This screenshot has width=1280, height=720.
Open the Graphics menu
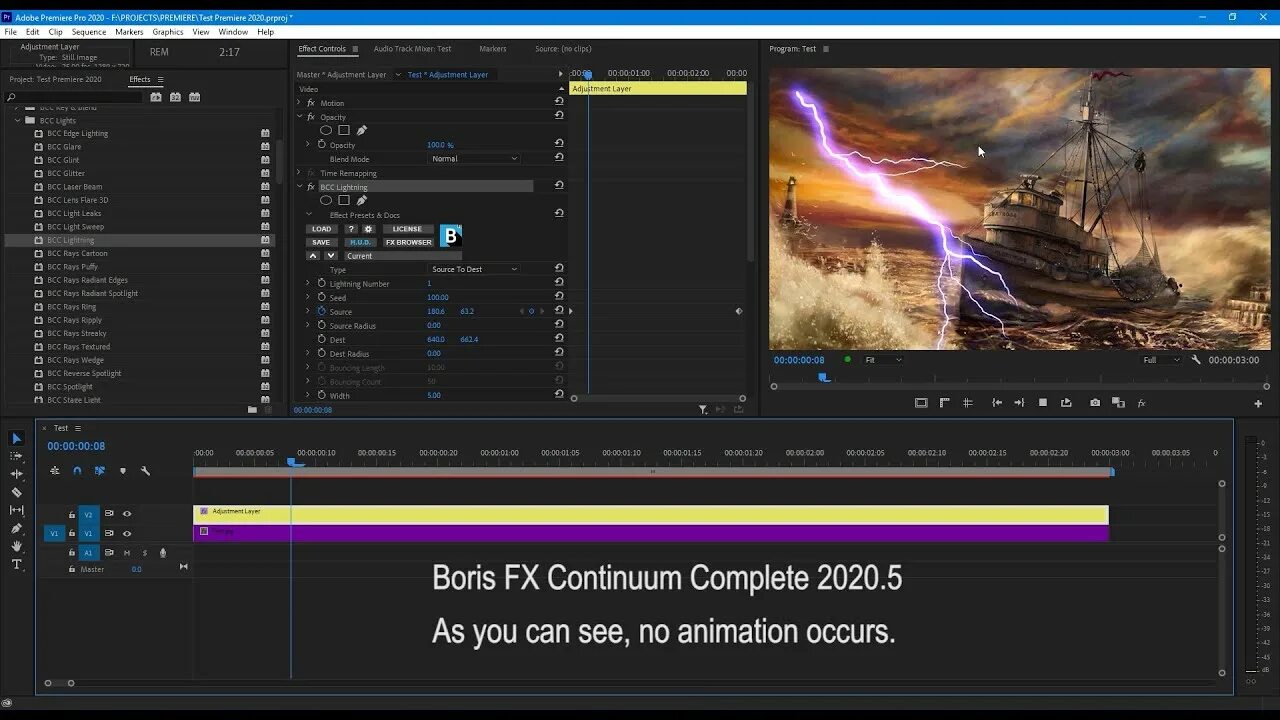point(168,32)
